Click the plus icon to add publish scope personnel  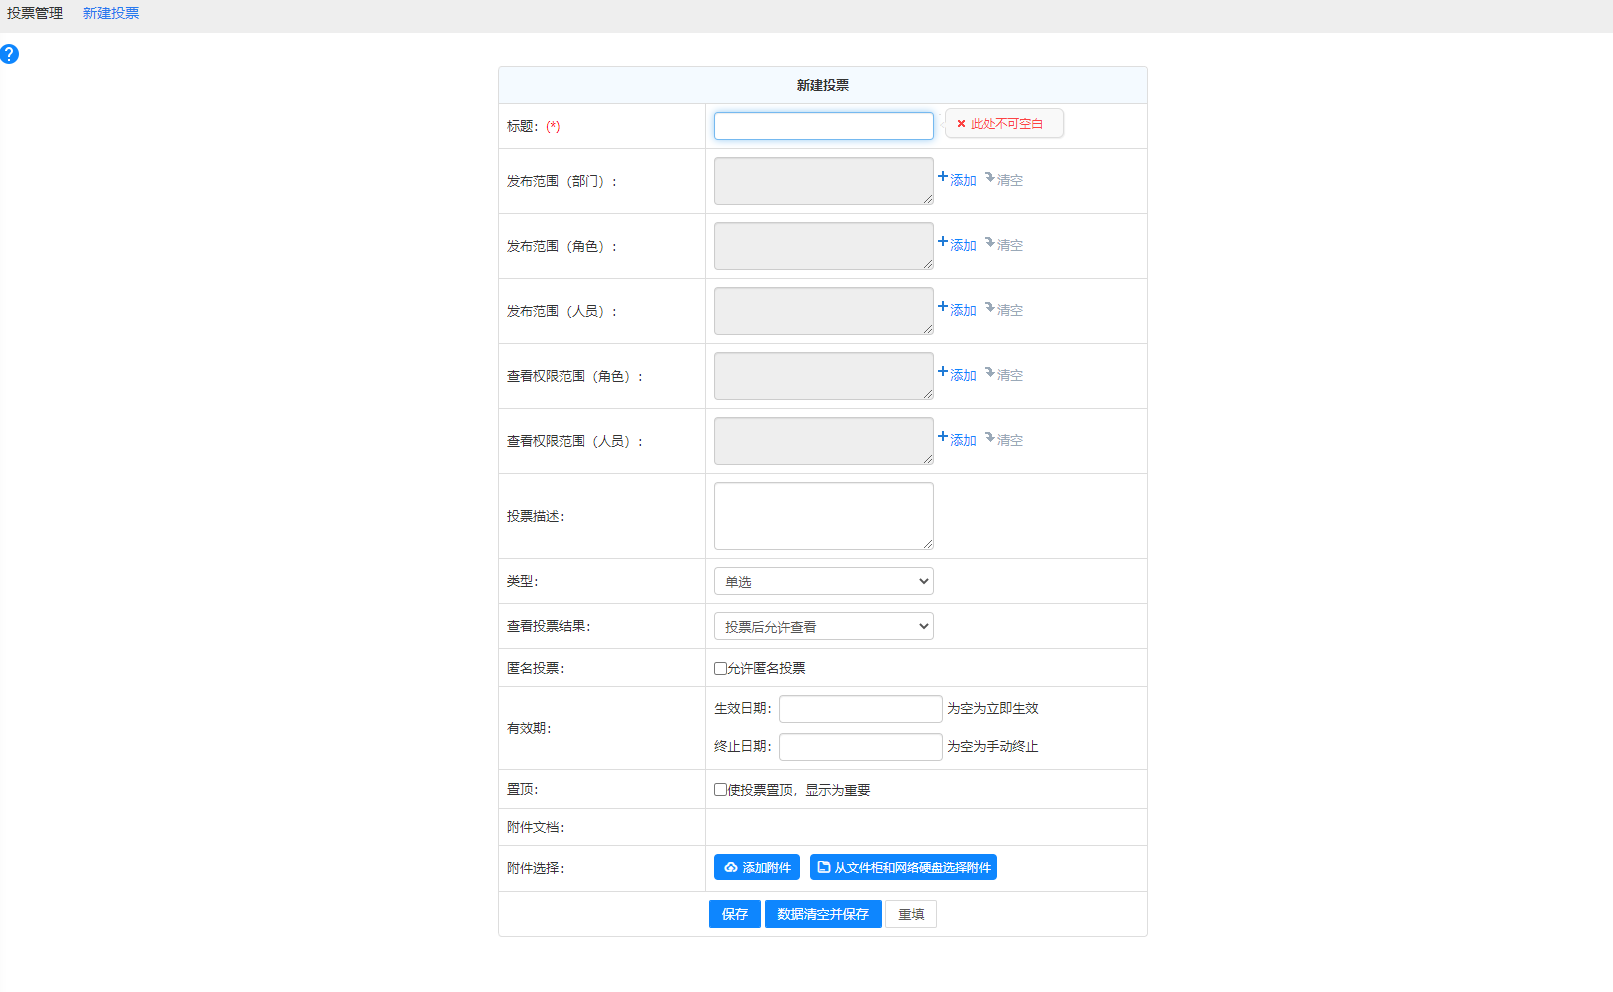tap(943, 307)
